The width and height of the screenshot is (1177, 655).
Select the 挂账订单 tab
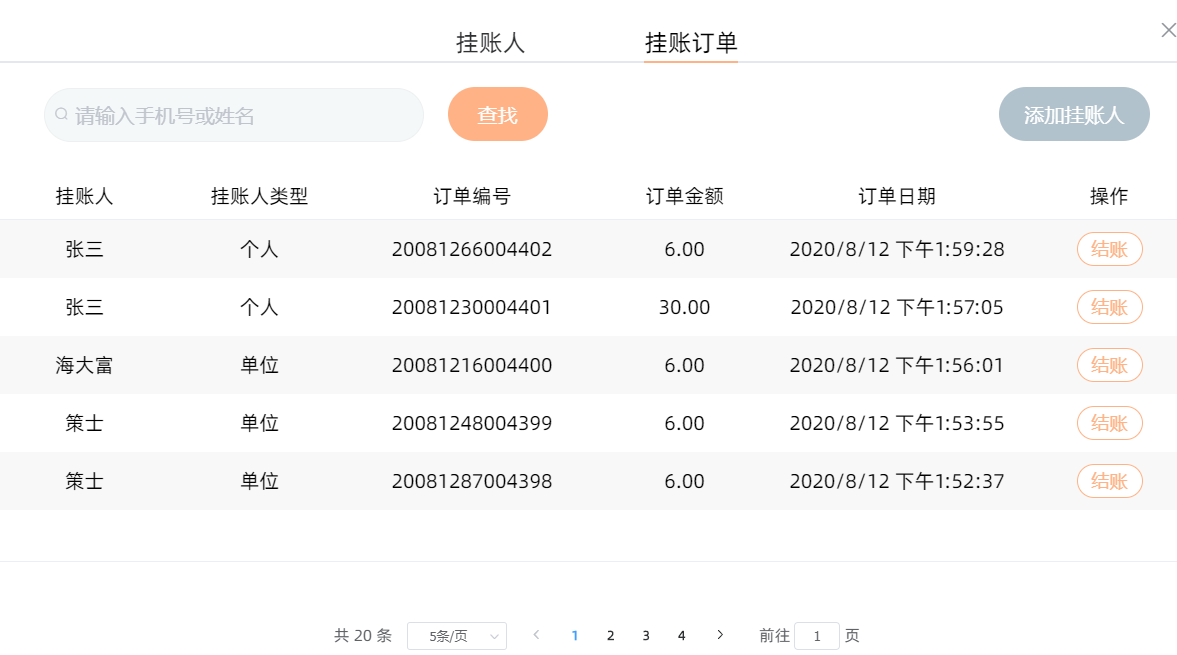[691, 43]
